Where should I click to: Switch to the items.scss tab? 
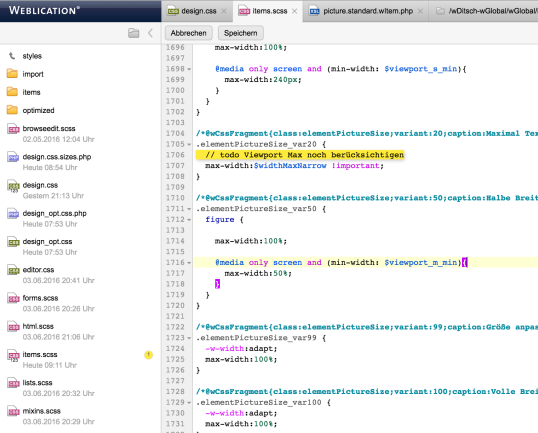point(268,11)
